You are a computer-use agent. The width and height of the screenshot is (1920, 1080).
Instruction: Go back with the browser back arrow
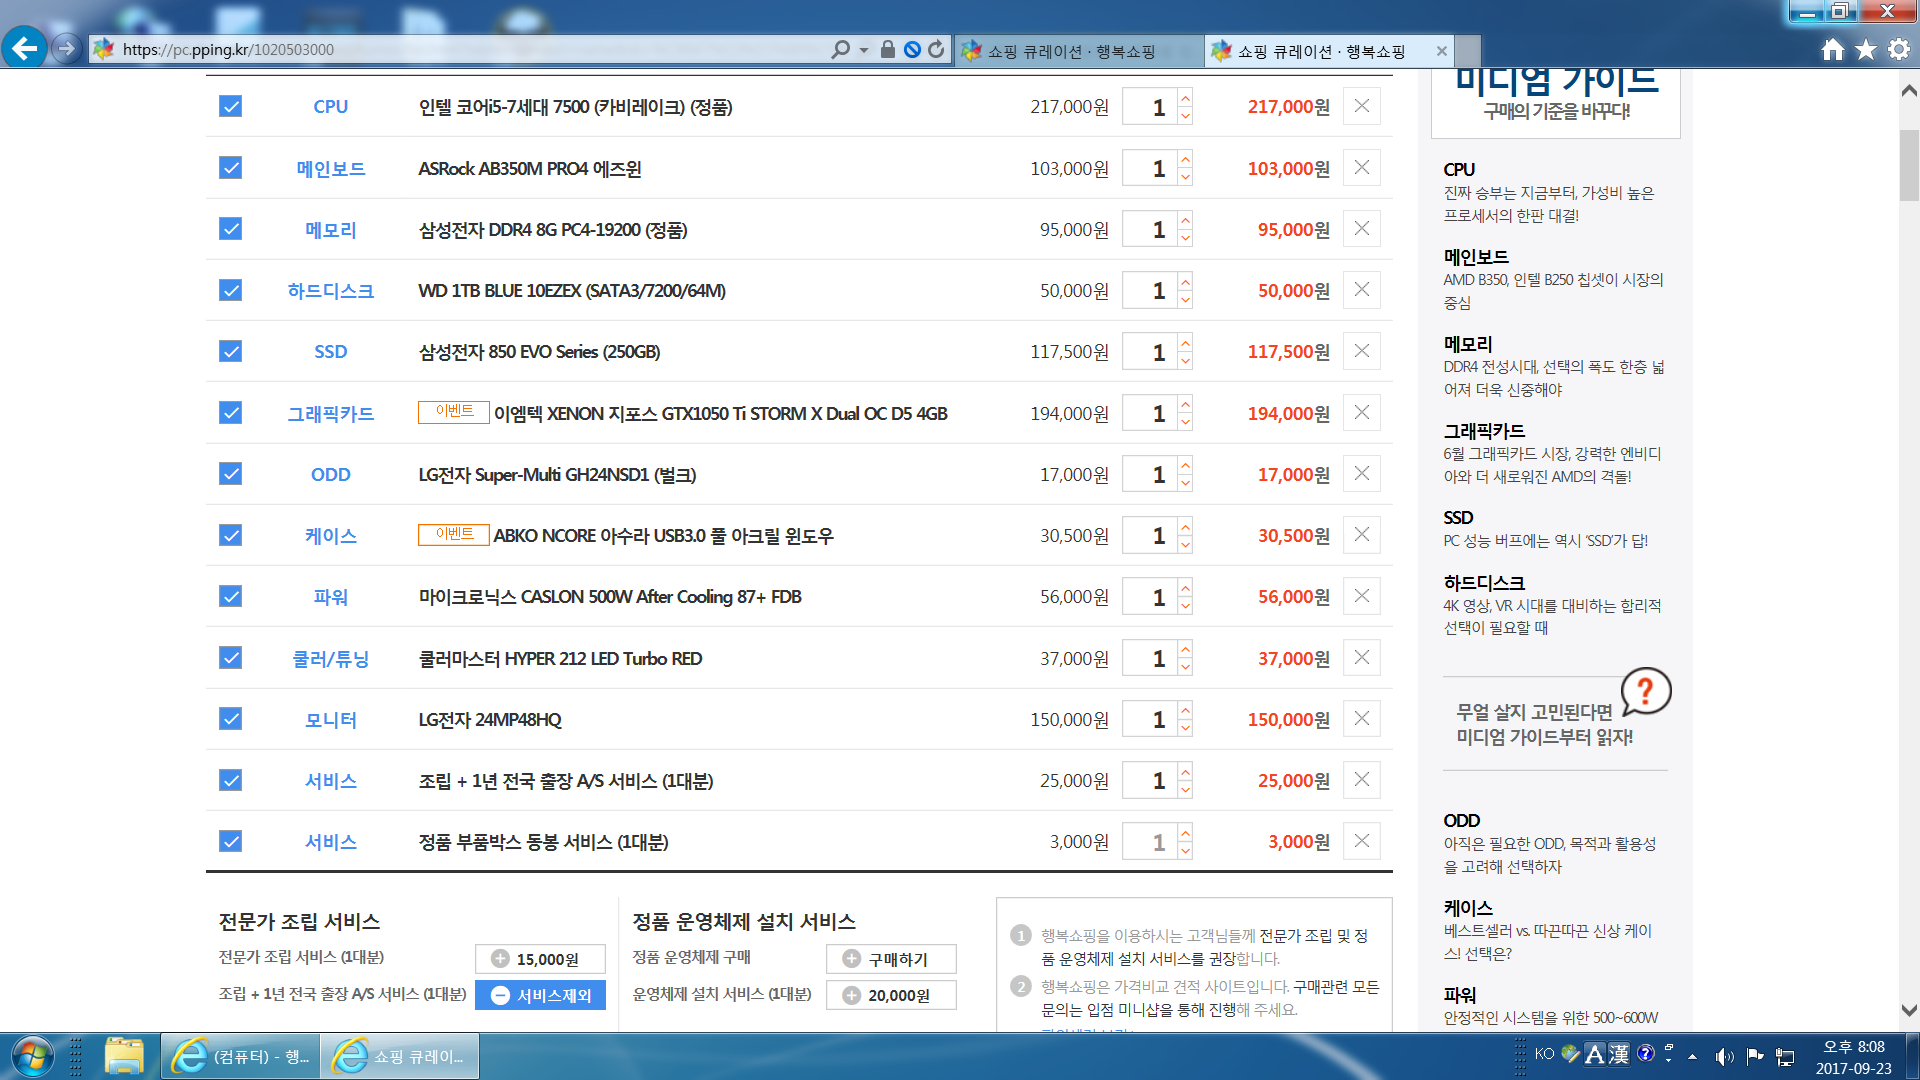click(x=25, y=48)
